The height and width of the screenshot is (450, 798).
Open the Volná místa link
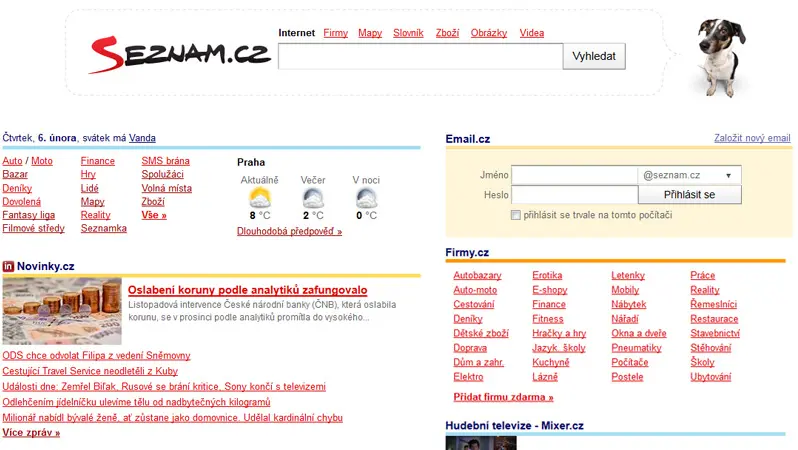(x=166, y=188)
